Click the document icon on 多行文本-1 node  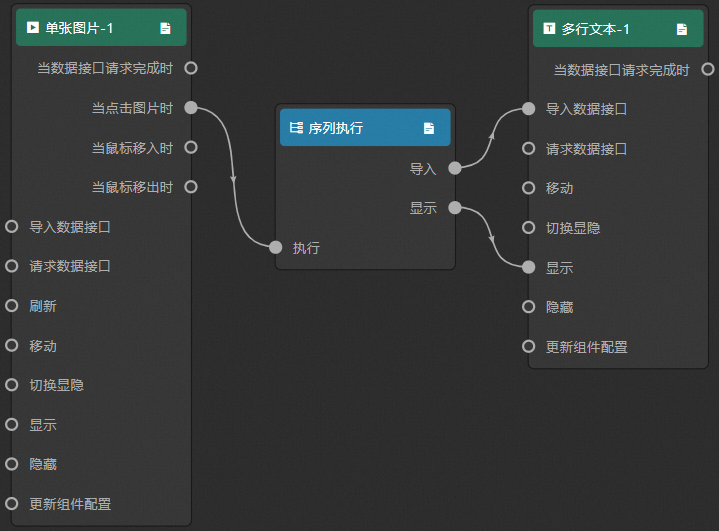(x=682, y=29)
